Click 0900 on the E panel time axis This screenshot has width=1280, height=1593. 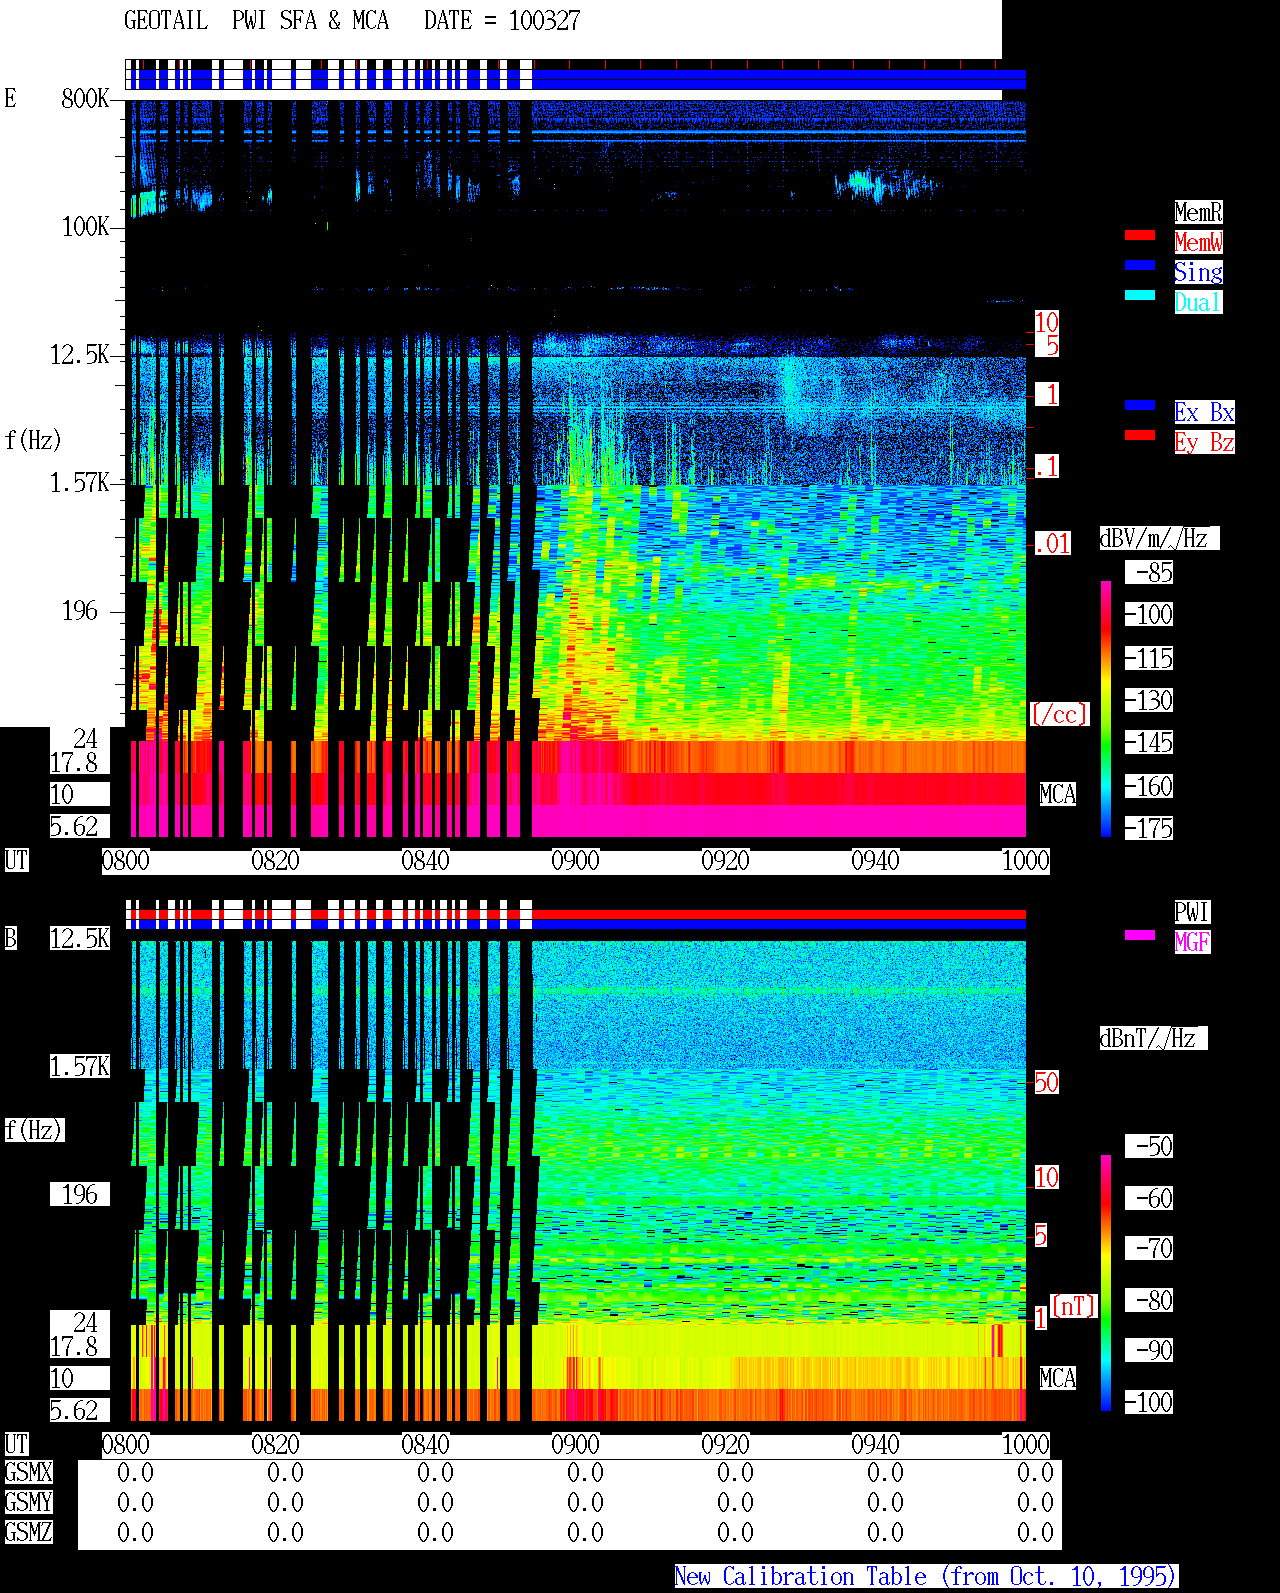click(576, 860)
